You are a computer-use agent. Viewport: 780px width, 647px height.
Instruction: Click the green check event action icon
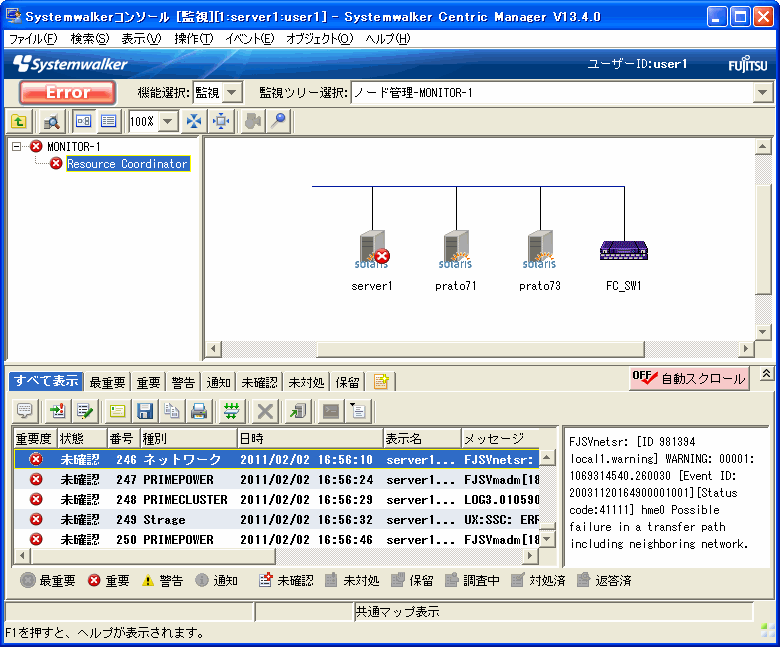click(x=85, y=411)
